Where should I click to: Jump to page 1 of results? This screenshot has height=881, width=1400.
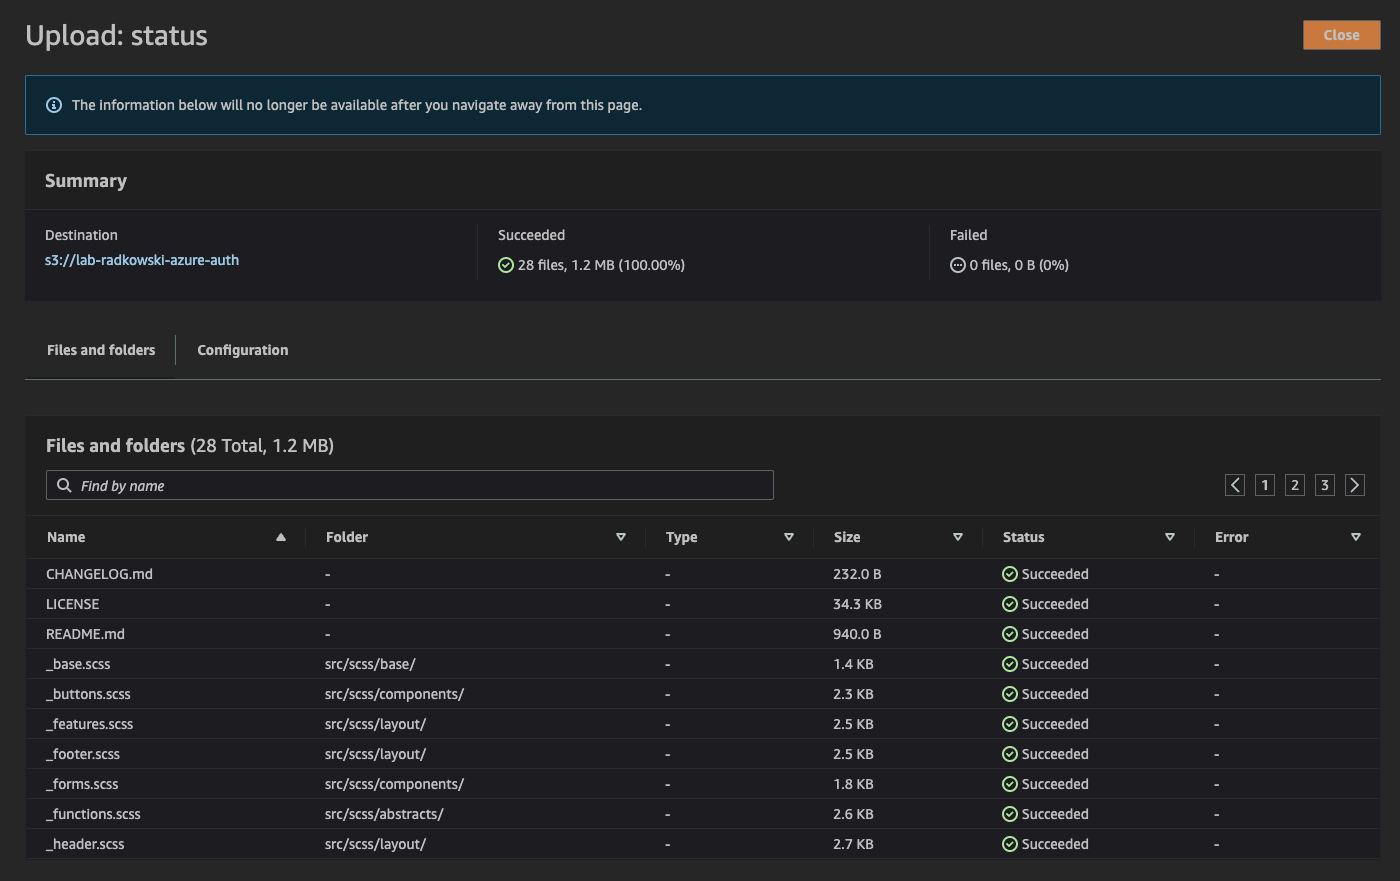pyautogui.click(x=1265, y=485)
